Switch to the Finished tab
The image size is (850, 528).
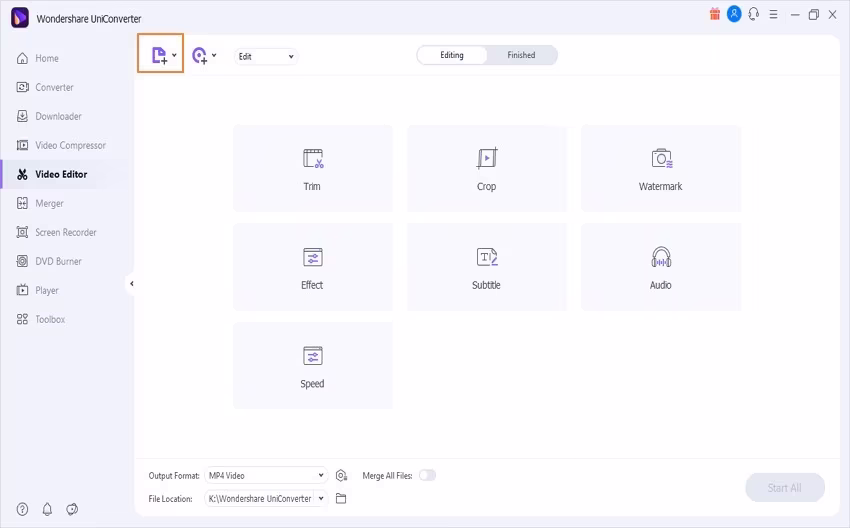coord(521,55)
